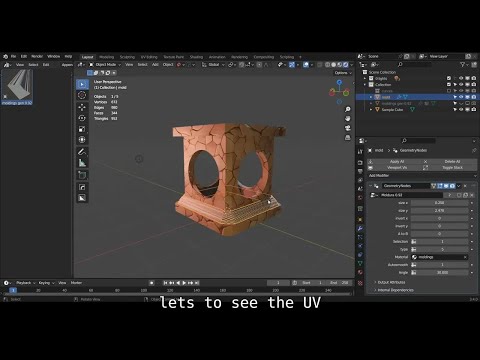Toggle GeometryNodes modifier realtime display
This screenshot has width=480, height=360.
point(446,186)
